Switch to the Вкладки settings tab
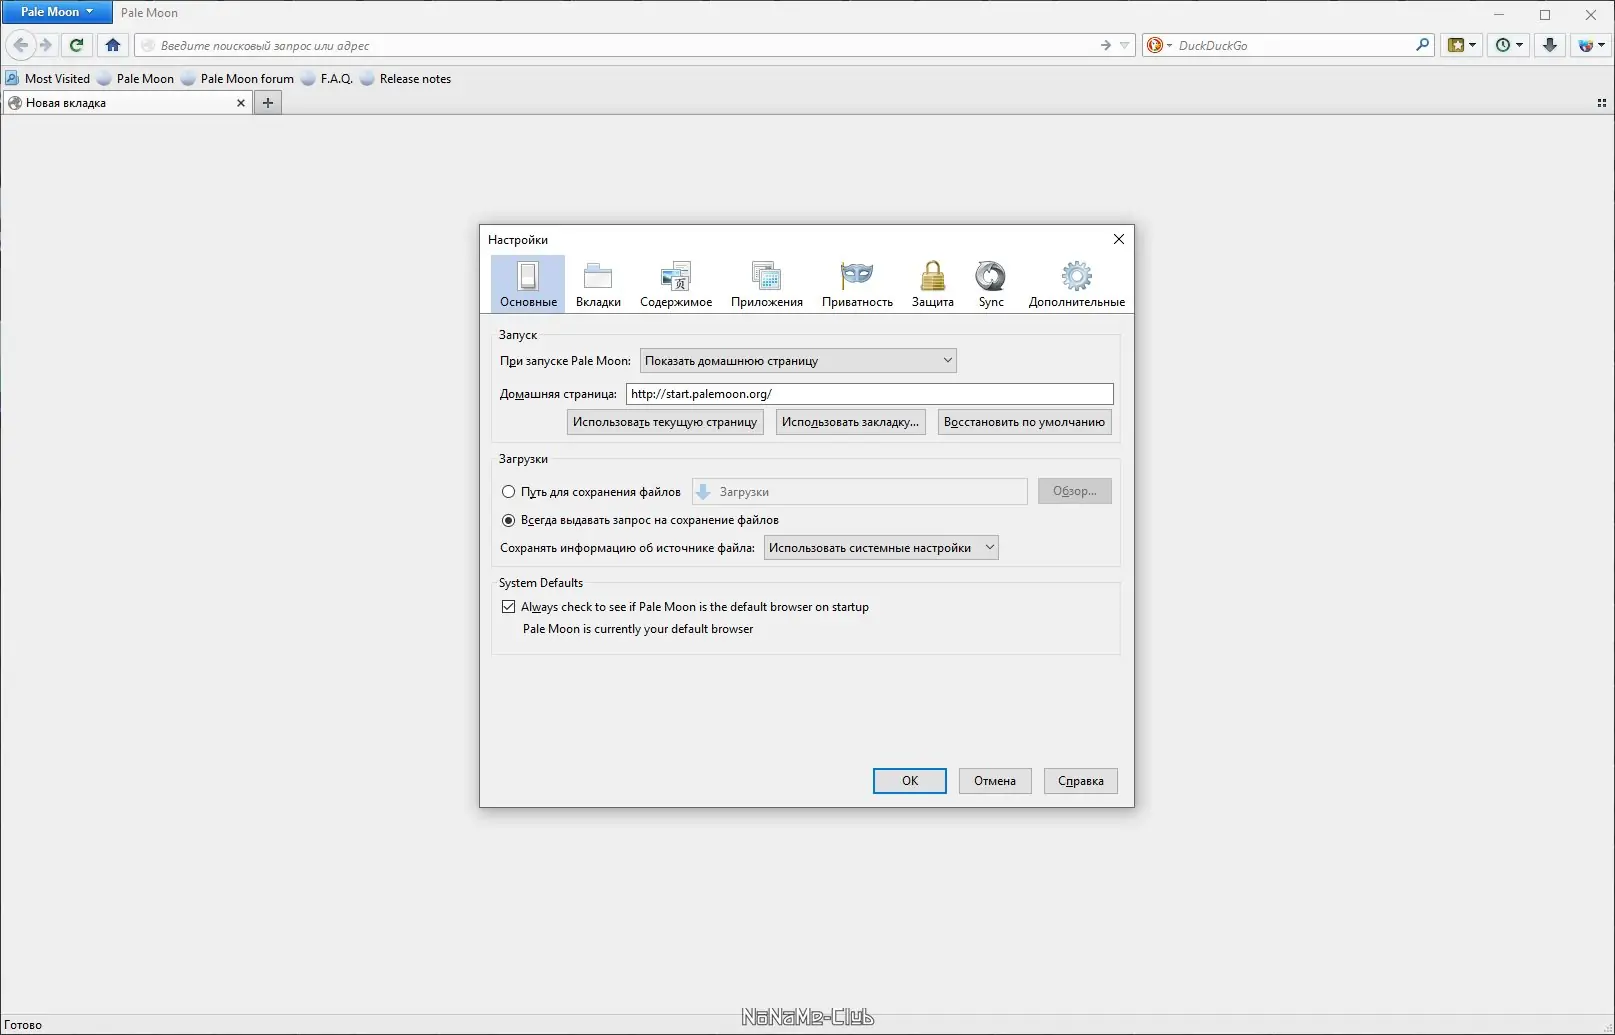Viewport: 1615px width, 1035px height. point(598,284)
